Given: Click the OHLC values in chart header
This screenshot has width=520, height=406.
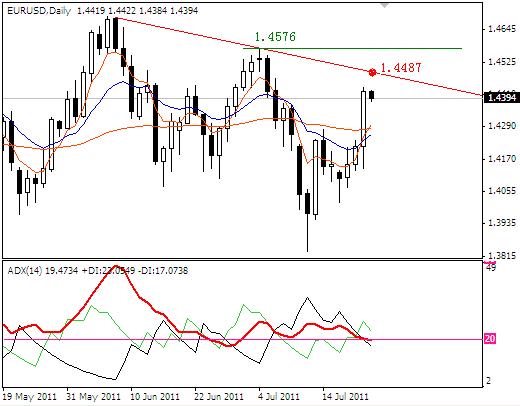Looking at the screenshot, I should [x=138, y=11].
